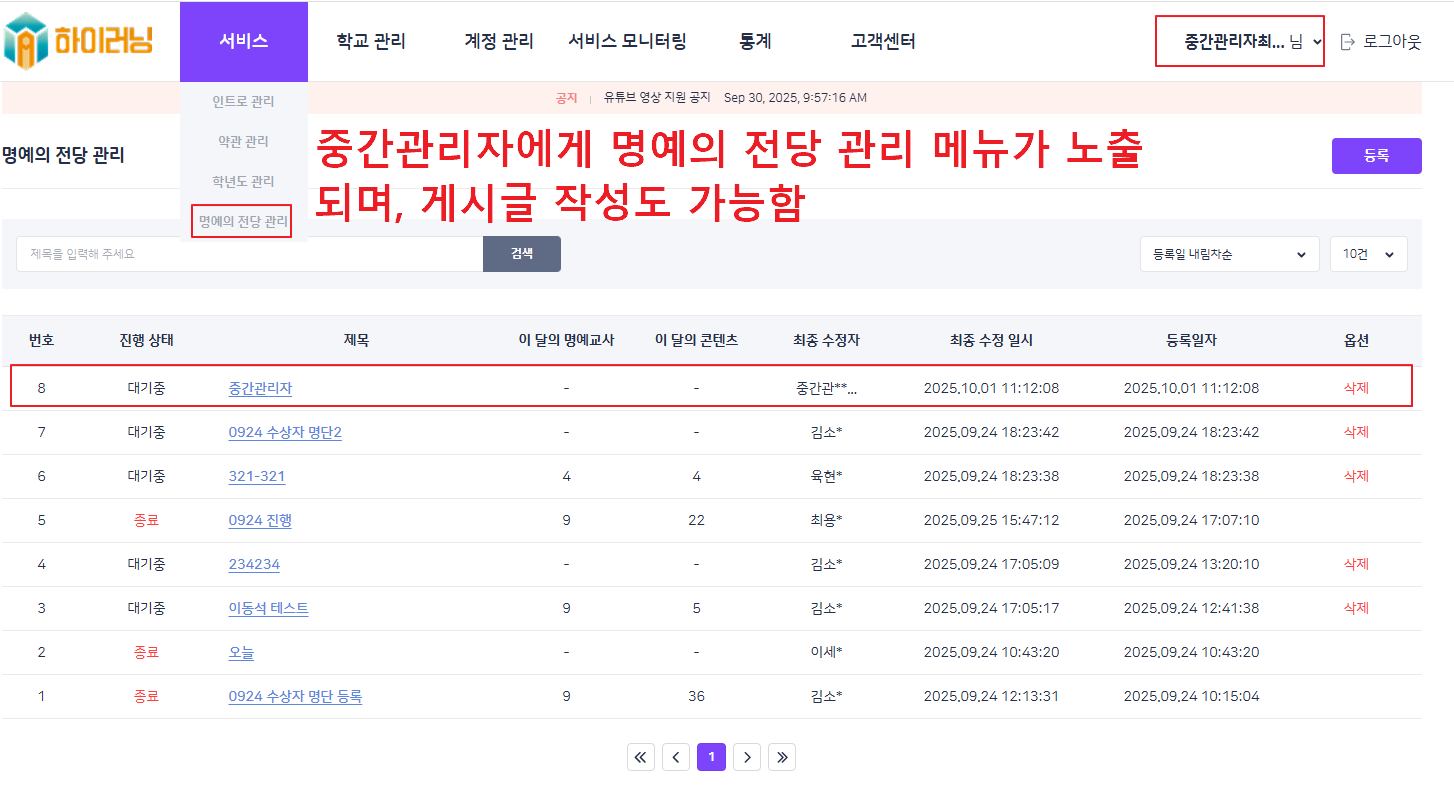Open the 중간관리자 account dropdown
The image size is (1454, 786).
coord(1240,42)
